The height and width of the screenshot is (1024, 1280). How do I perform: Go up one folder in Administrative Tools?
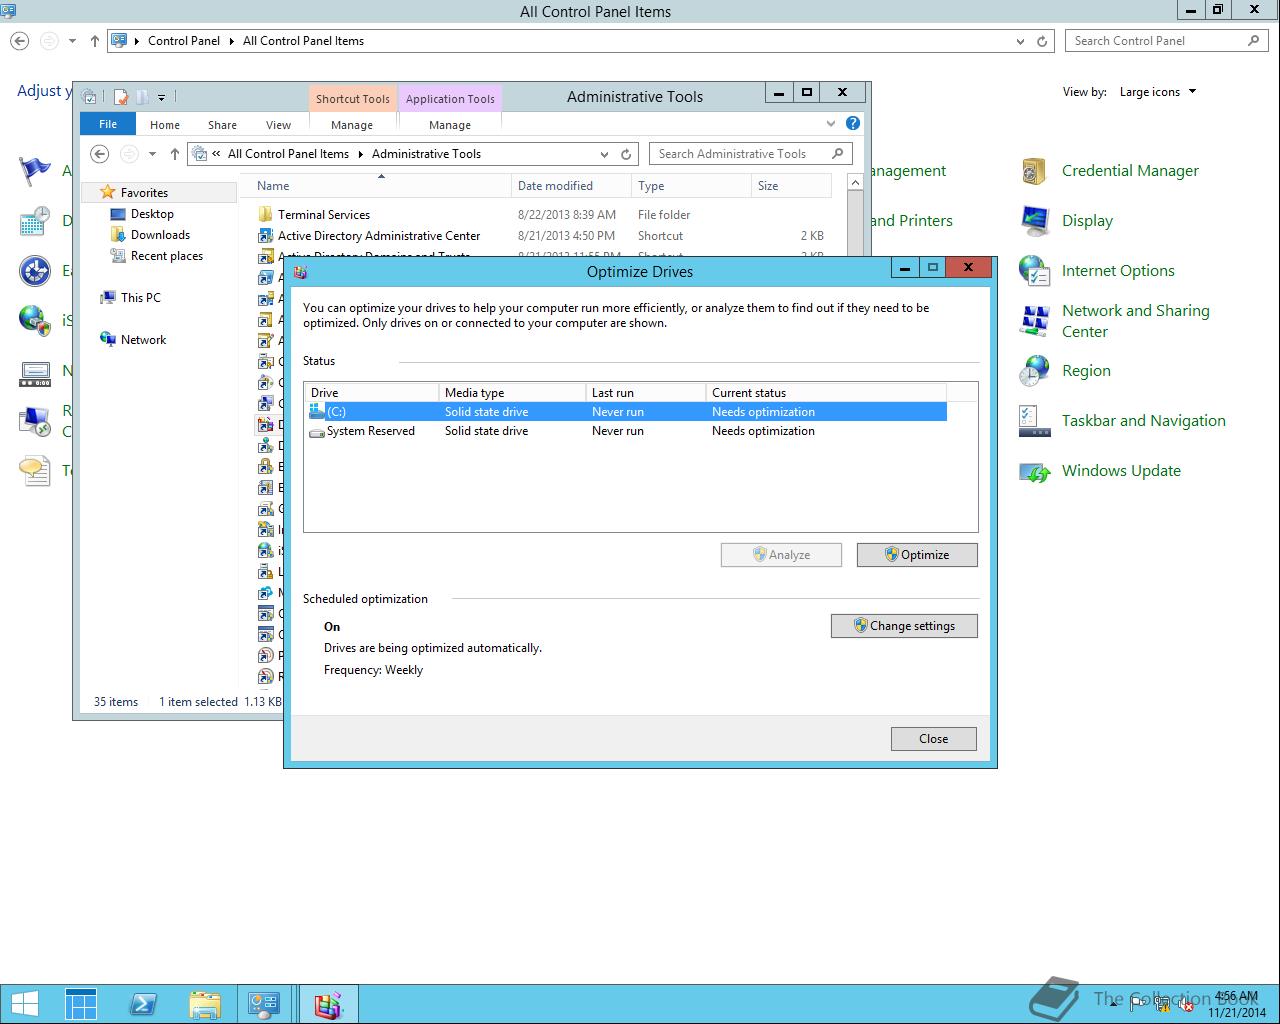pos(175,154)
